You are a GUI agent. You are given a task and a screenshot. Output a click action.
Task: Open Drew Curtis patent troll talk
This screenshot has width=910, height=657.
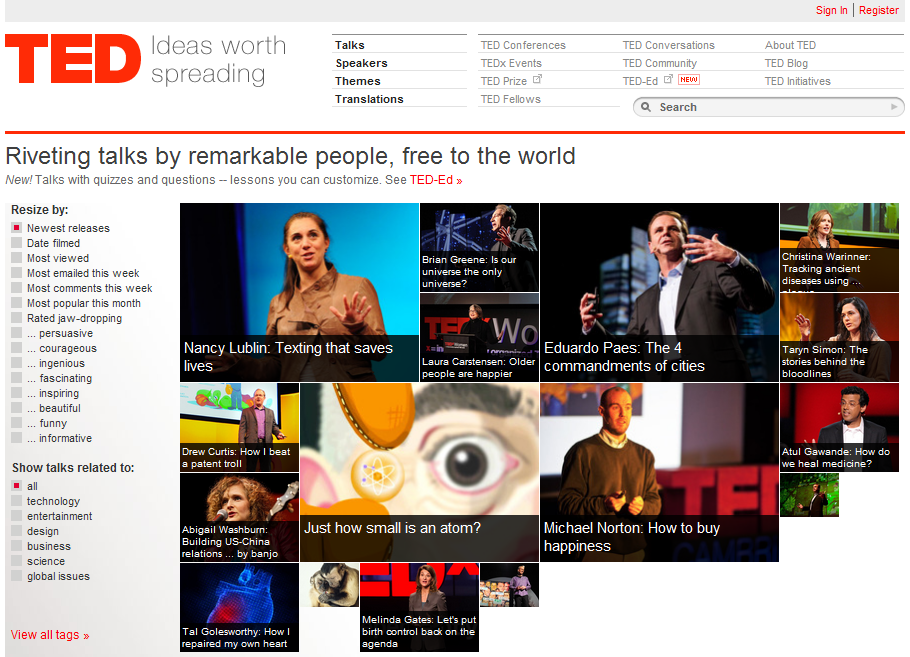[x=239, y=427]
